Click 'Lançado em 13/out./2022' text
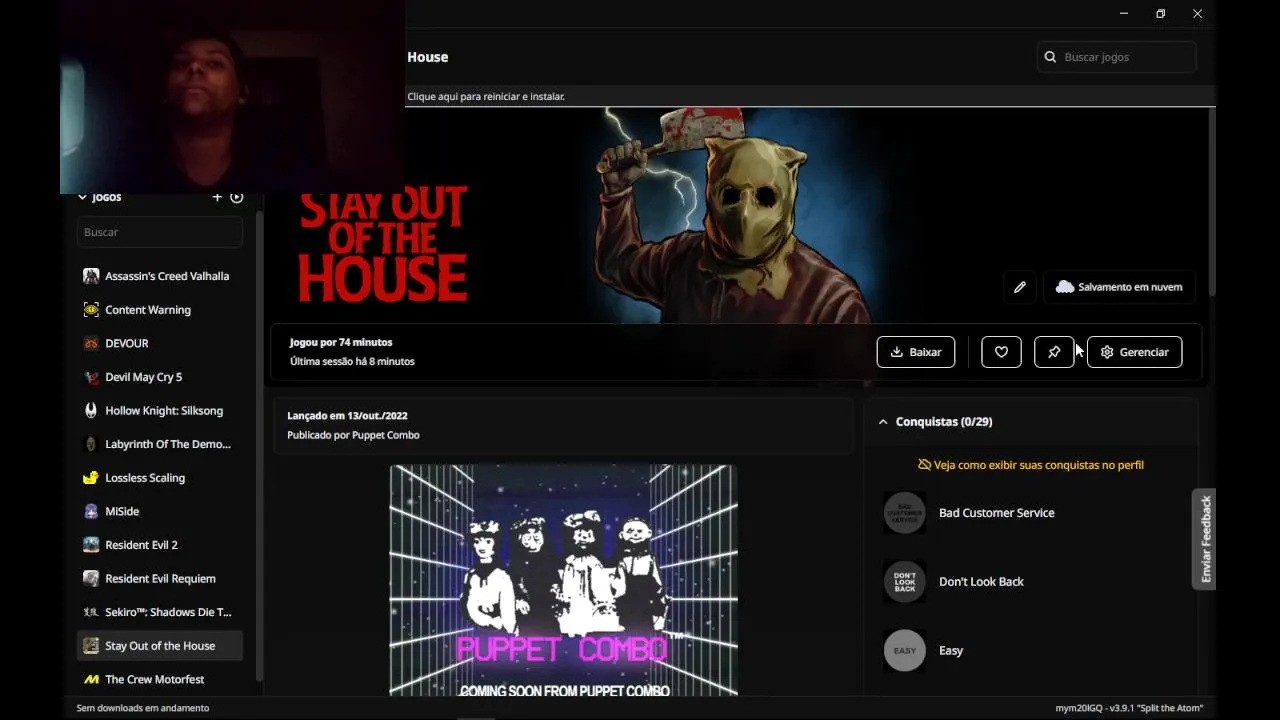This screenshot has width=1280, height=720. (x=347, y=415)
